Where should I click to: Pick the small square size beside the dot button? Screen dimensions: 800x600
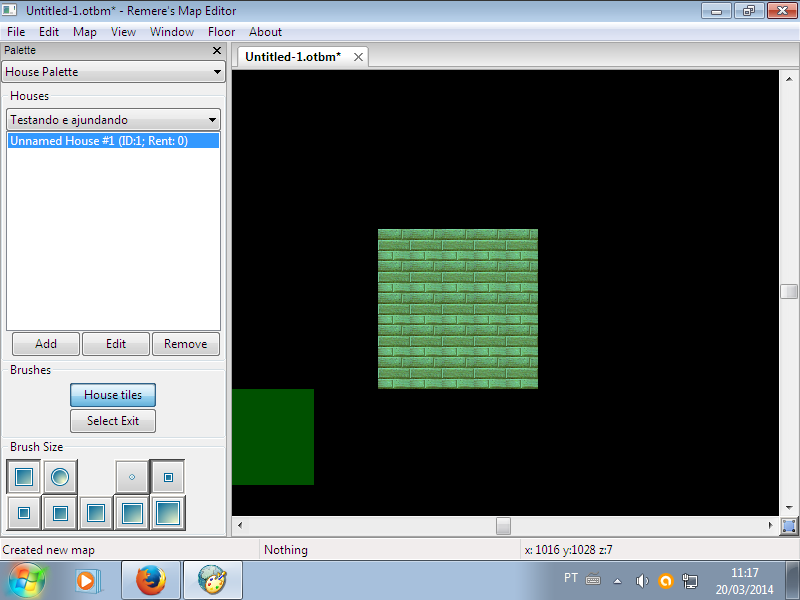168,477
